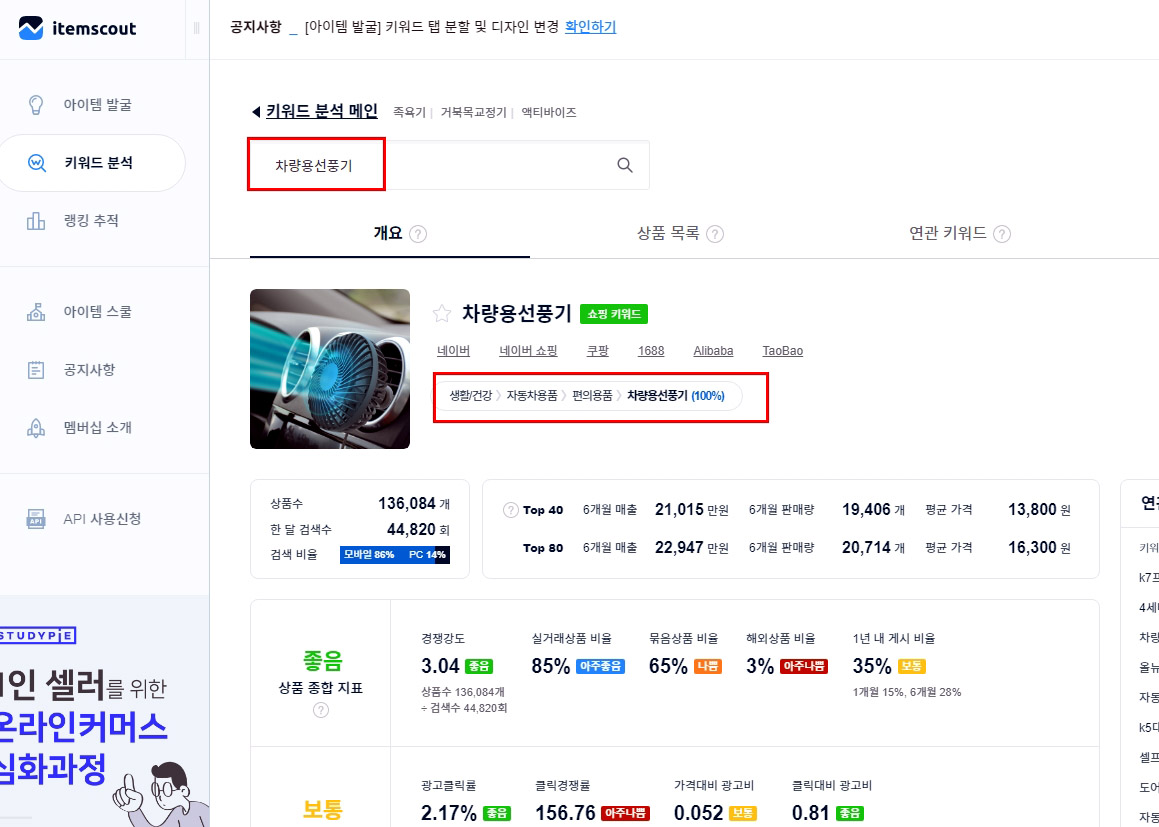
Task: Click the 아주좋음 badge beside 85%
Action: click(600, 666)
